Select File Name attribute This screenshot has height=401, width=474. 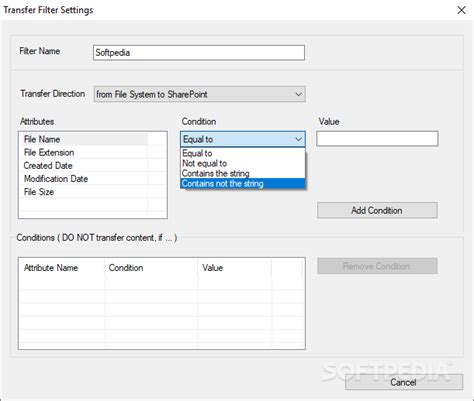83,139
